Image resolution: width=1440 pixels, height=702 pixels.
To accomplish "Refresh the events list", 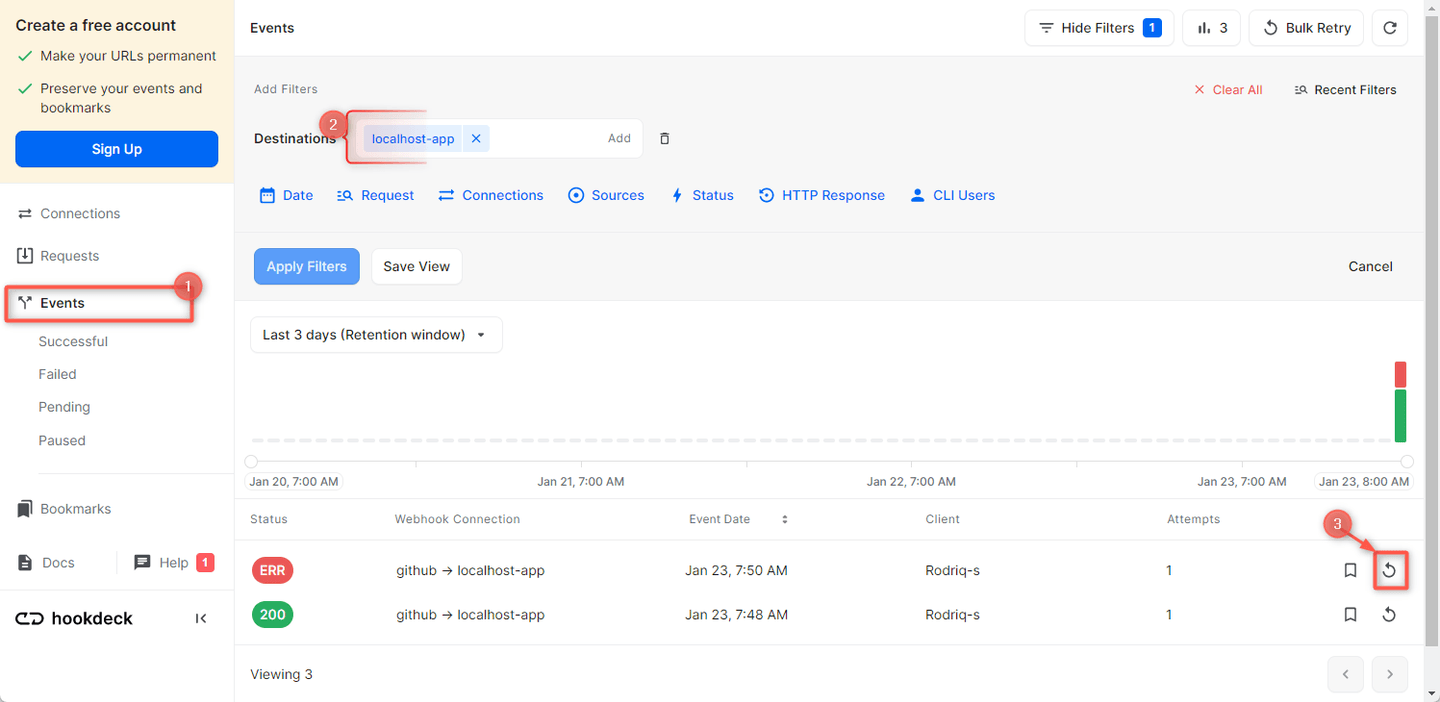I will point(1389,28).
